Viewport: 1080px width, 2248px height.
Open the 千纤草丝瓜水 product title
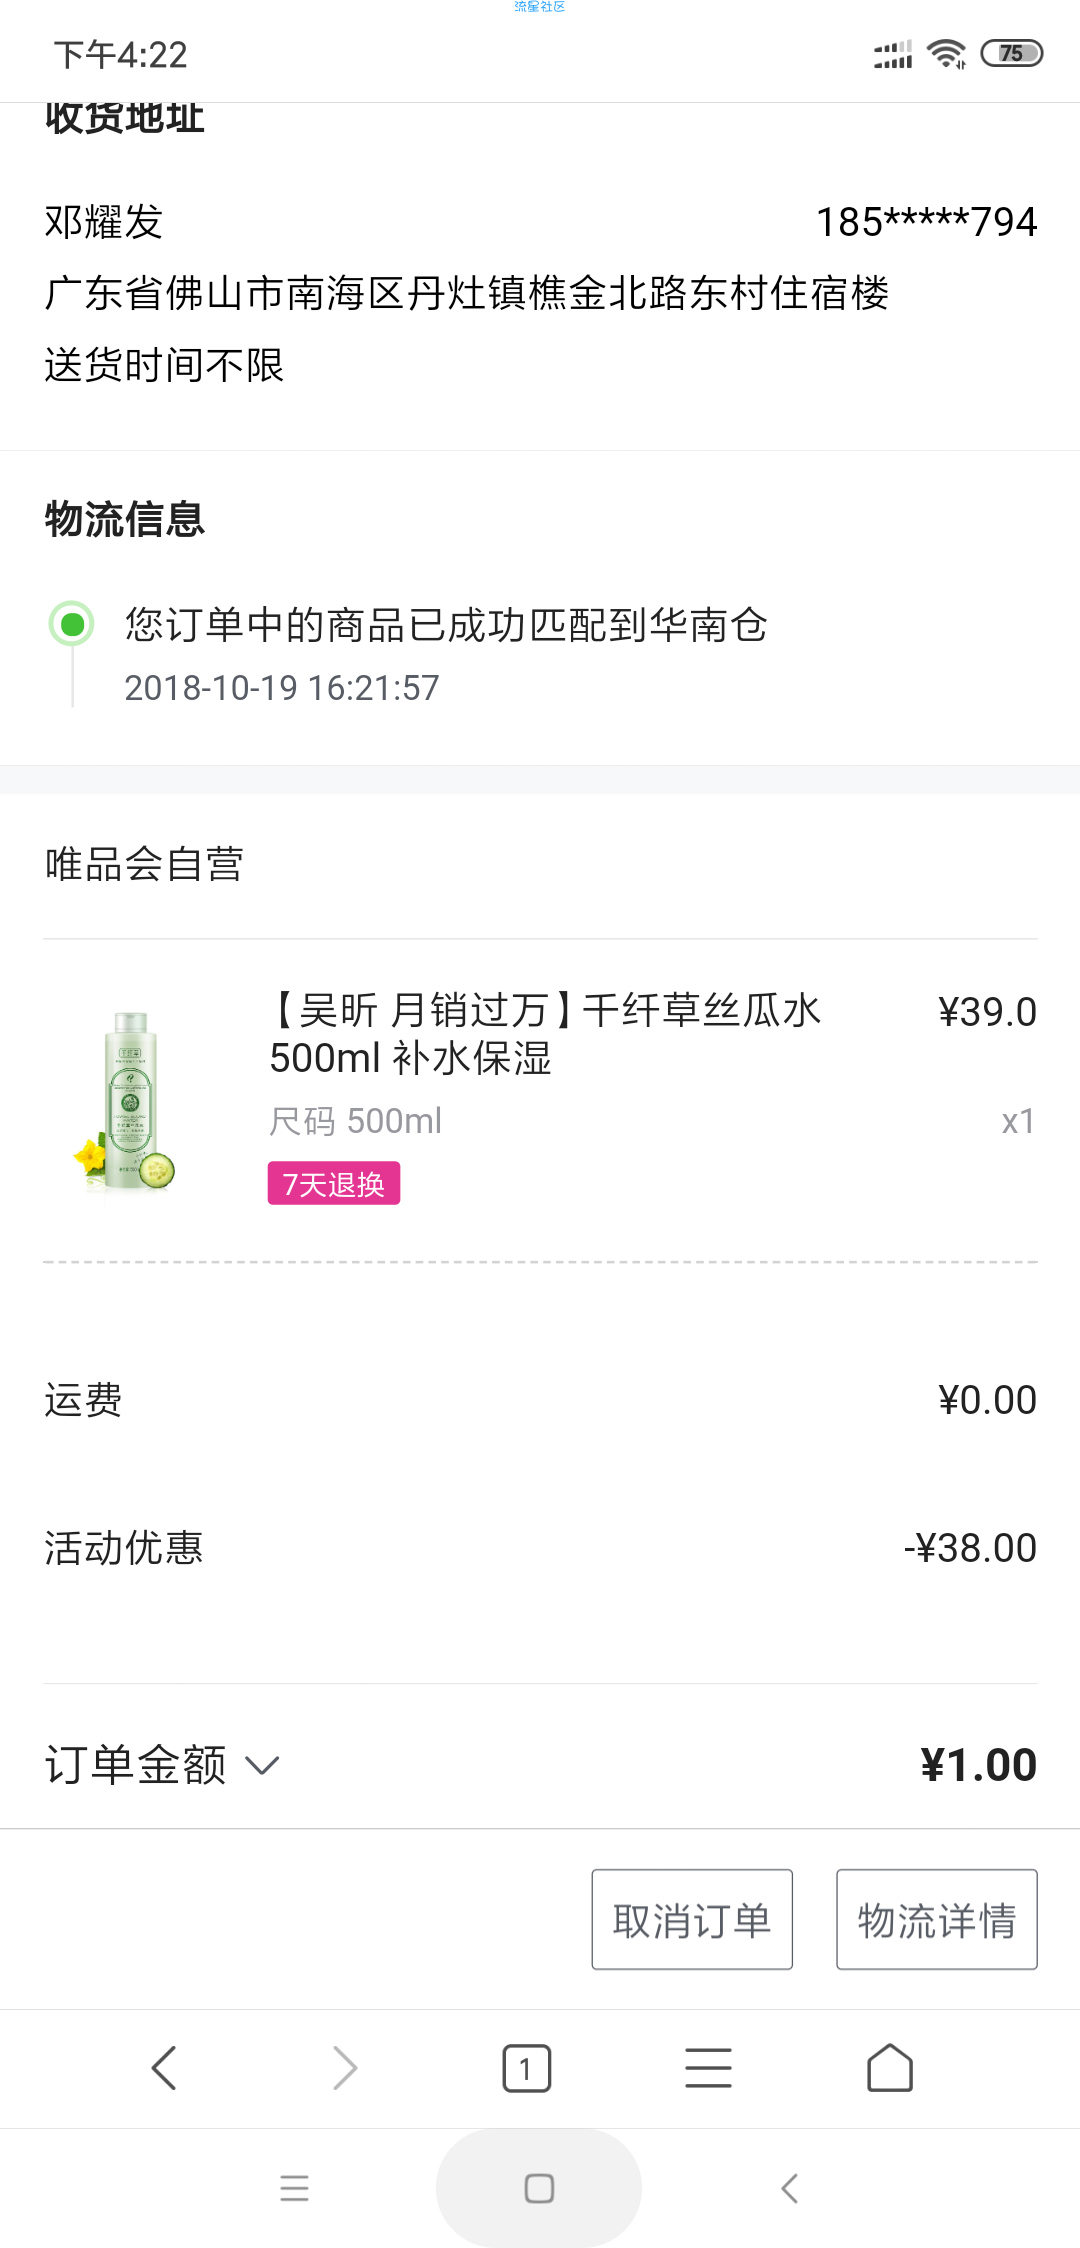click(545, 1034)
